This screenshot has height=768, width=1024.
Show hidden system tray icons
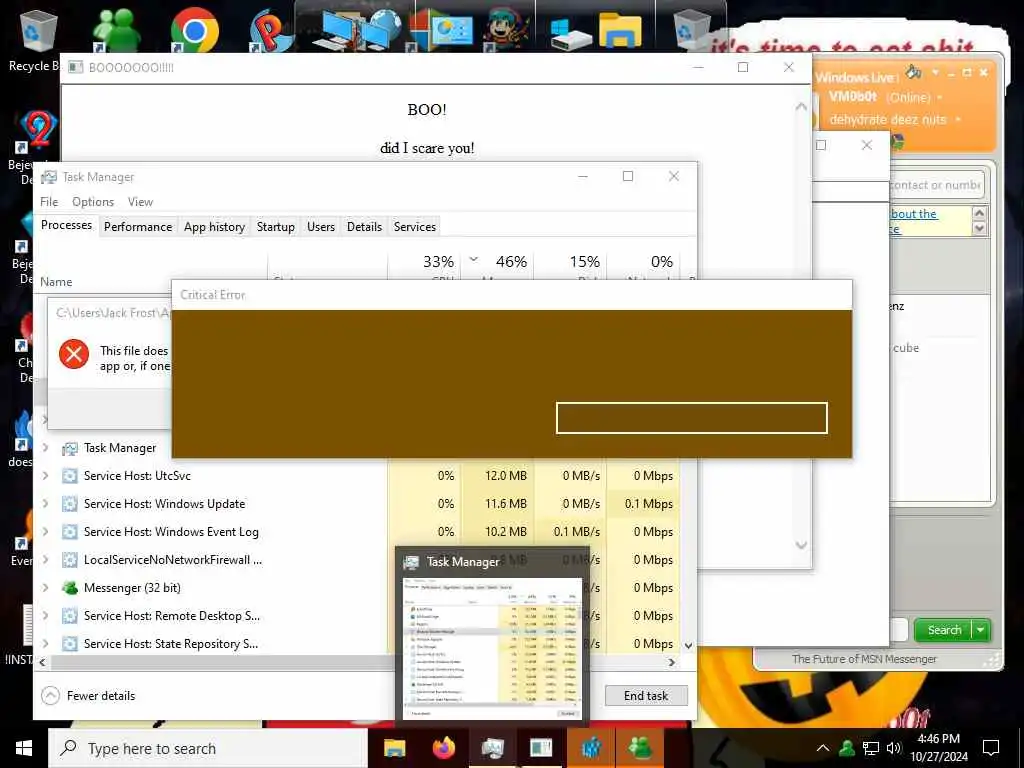(x=823, y=748)
